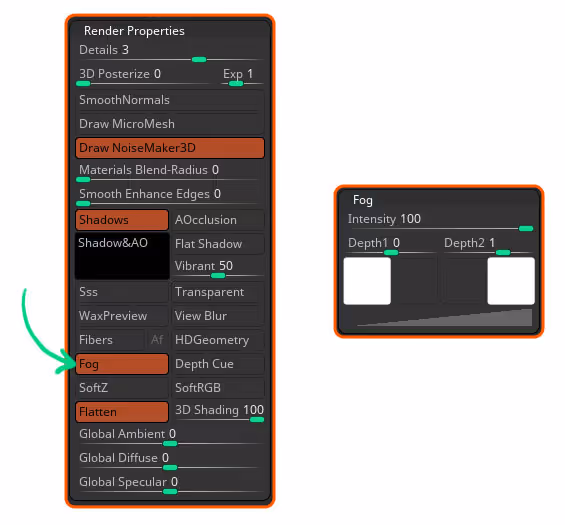Enable WaxPreview
The height and width of the screenshot is (525, 565).
[x=122, y=316]
